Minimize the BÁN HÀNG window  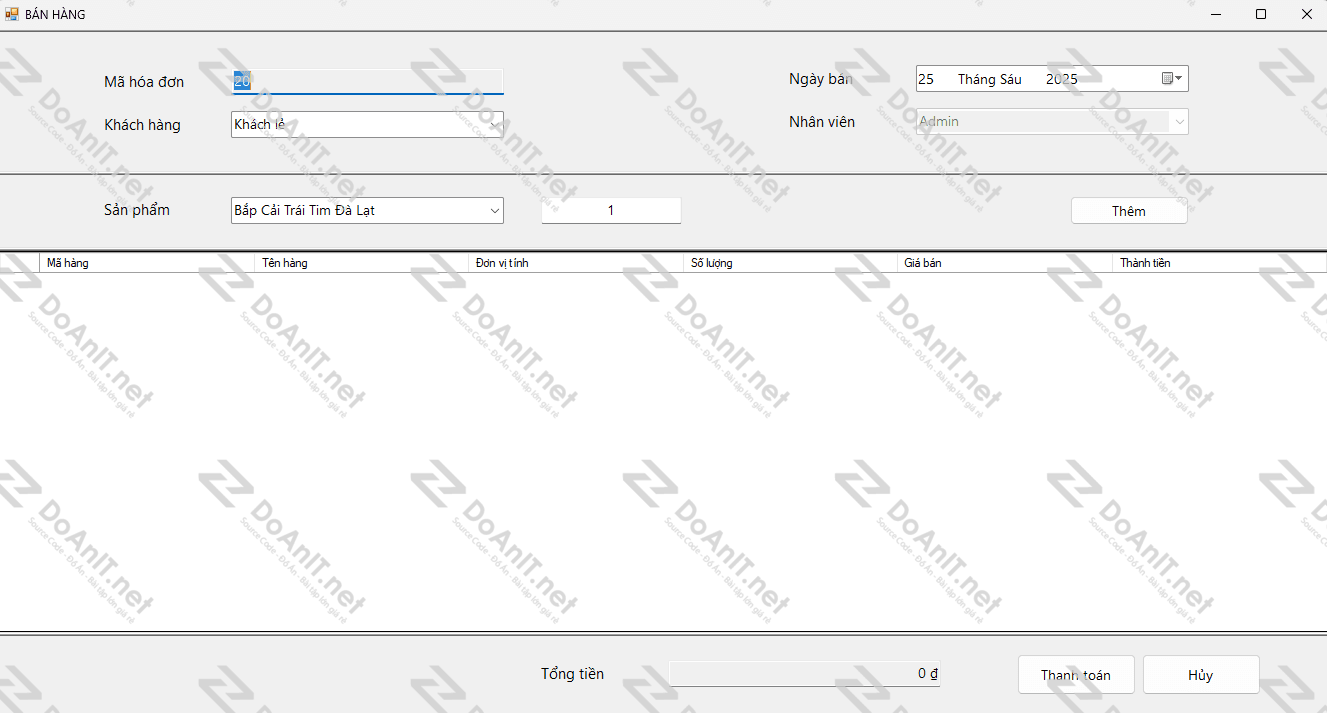[1217, 14]
